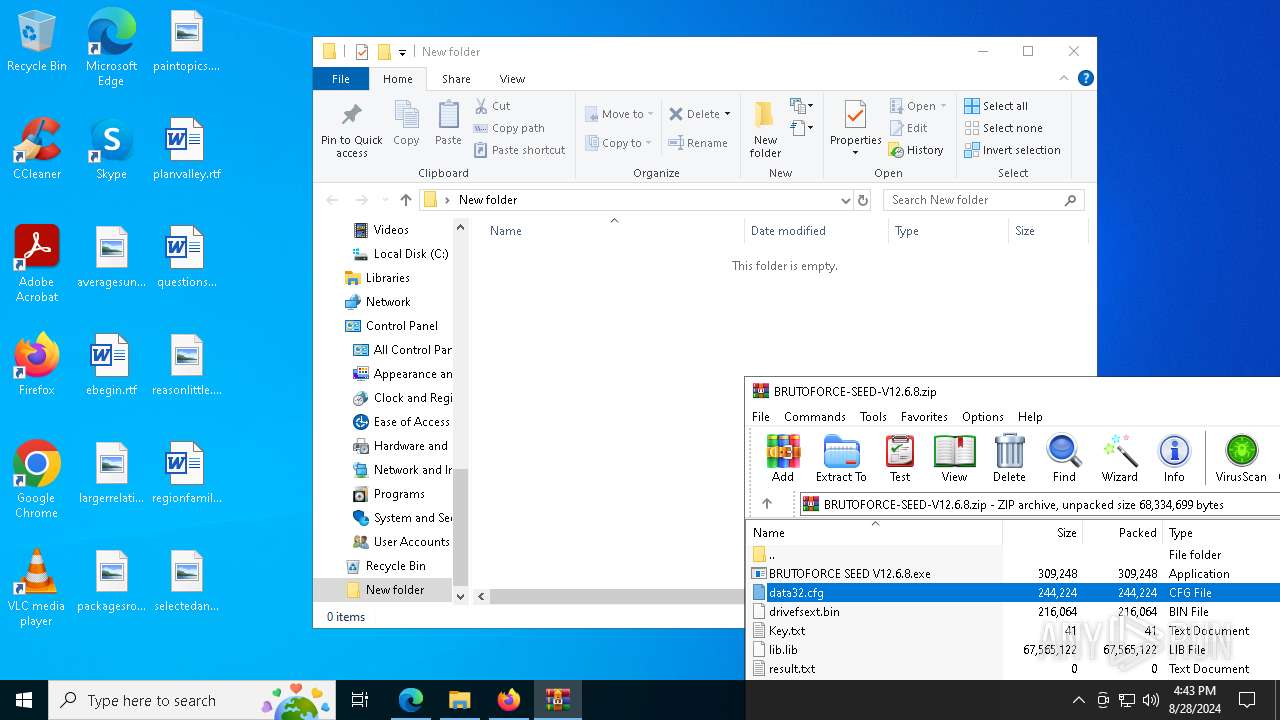
Task: Open VLC media player desktop shortcut
Action: click(x=37, y=588)
